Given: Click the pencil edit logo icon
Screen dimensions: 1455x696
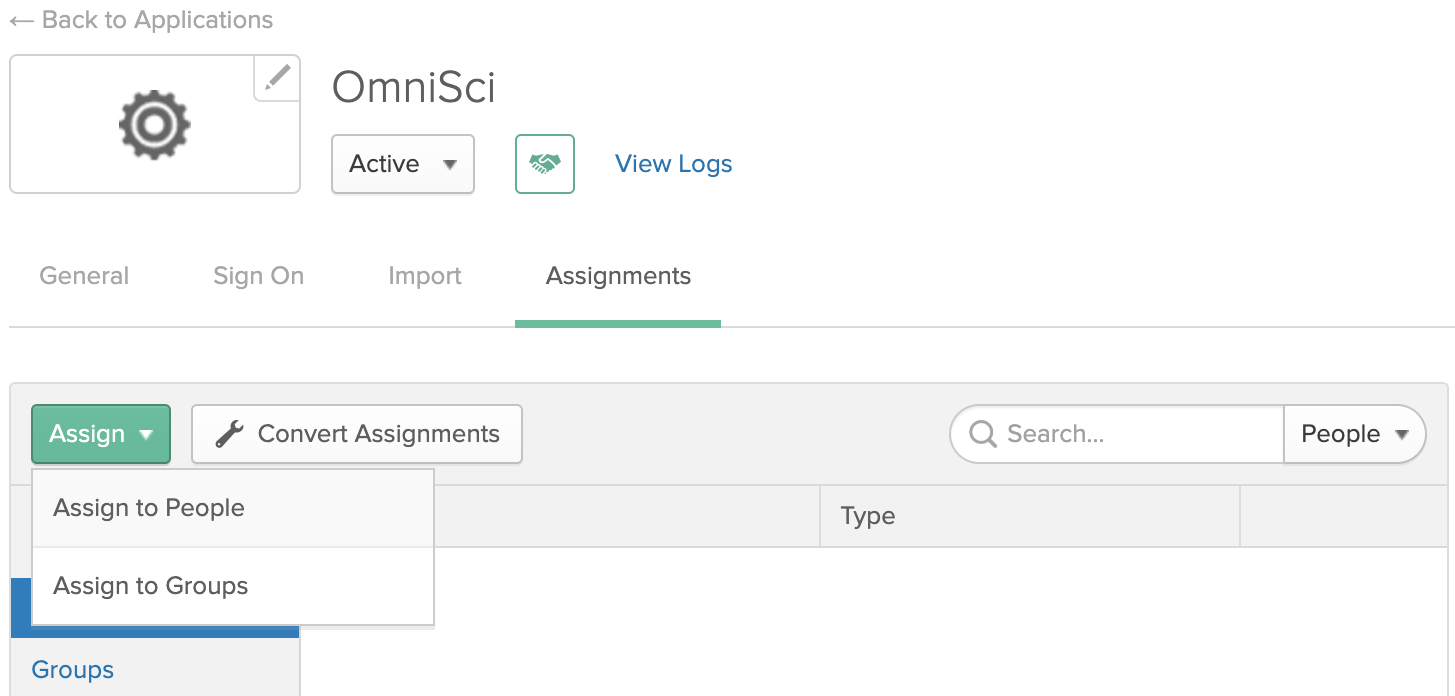Looking at the screenshot, I should (x=277, y=78).
